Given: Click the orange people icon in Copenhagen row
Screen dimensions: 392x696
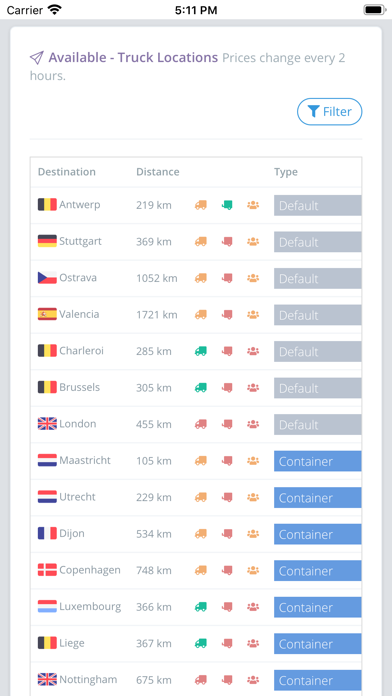Looking at the screenshot, I should tap(253, 570).
